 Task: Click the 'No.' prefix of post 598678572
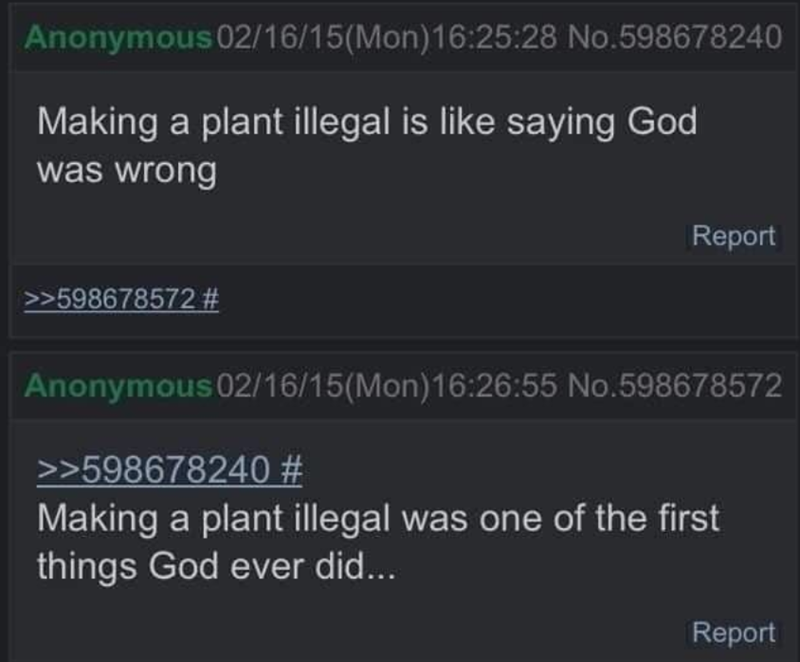(585, 386)
